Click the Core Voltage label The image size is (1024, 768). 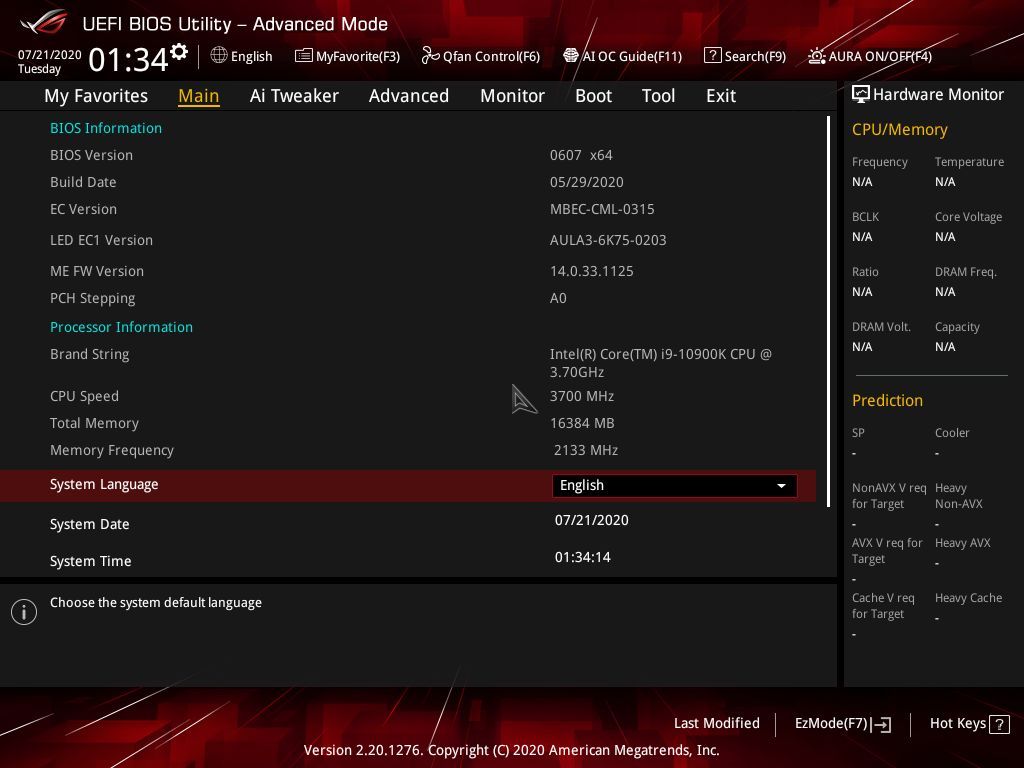(x=968, y=217)
